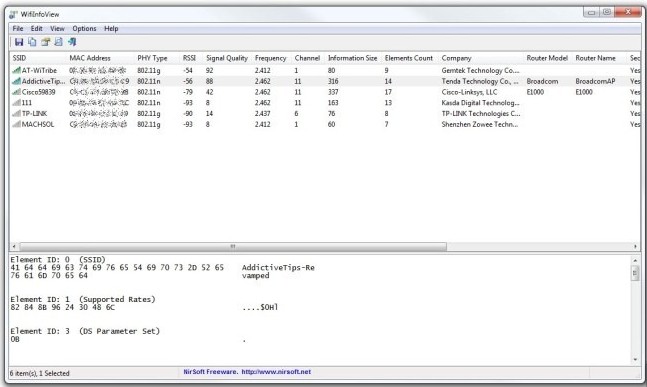Open the Help menu
This screenshot has width=647, height=387.
(111, 28)
